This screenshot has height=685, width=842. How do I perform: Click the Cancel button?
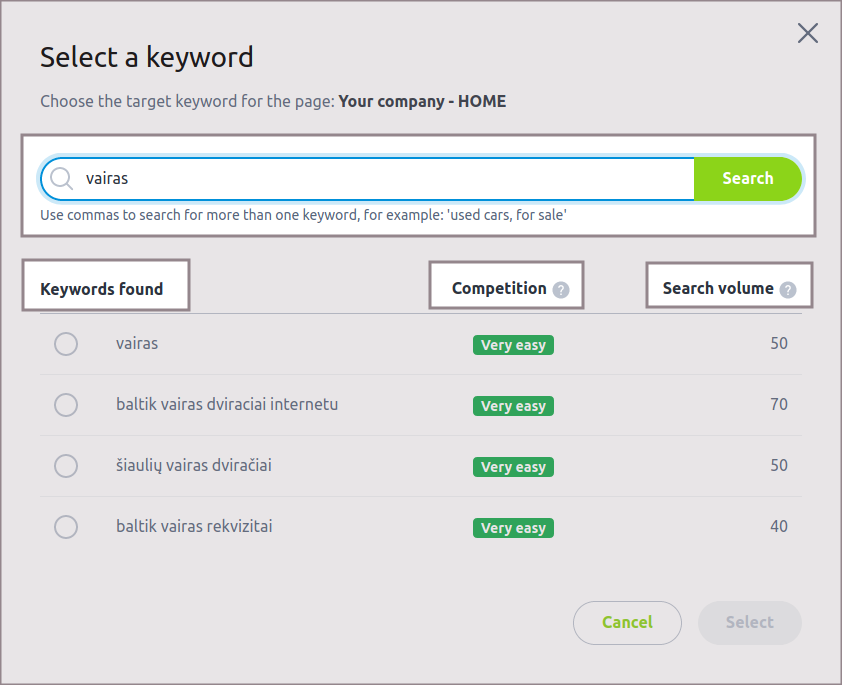[x=627, y=622]
